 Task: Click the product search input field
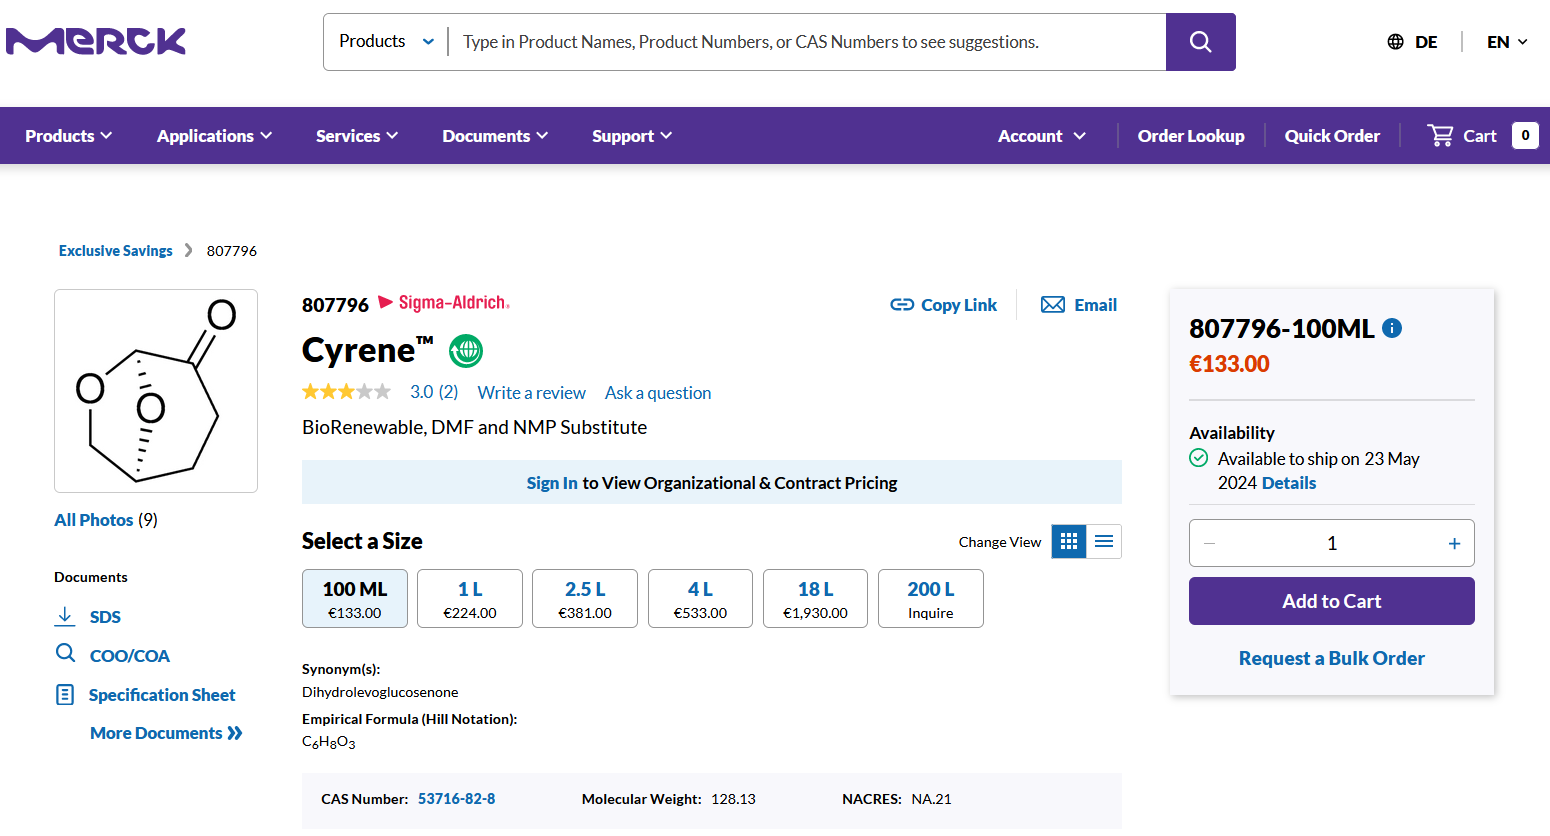coord(807,42)
